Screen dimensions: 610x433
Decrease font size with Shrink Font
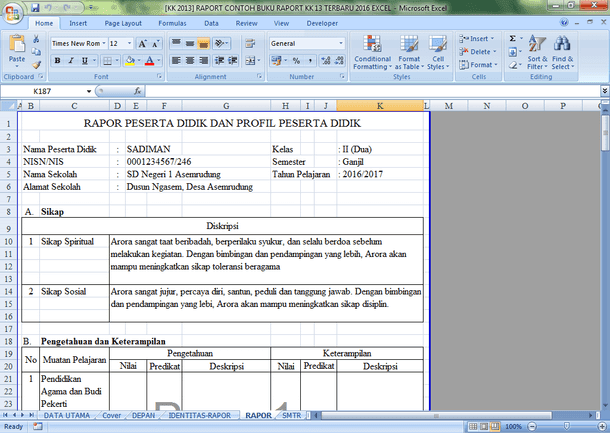click(x=155, y=44)
